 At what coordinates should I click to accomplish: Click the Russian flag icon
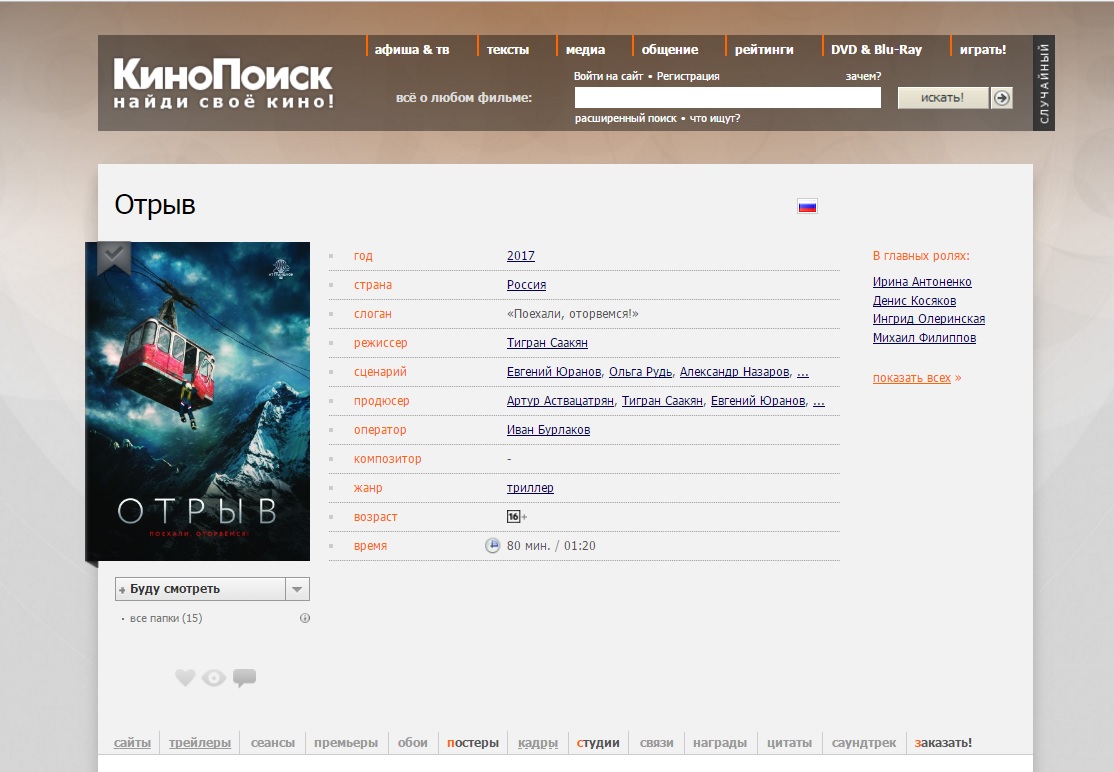click(807, 206)
